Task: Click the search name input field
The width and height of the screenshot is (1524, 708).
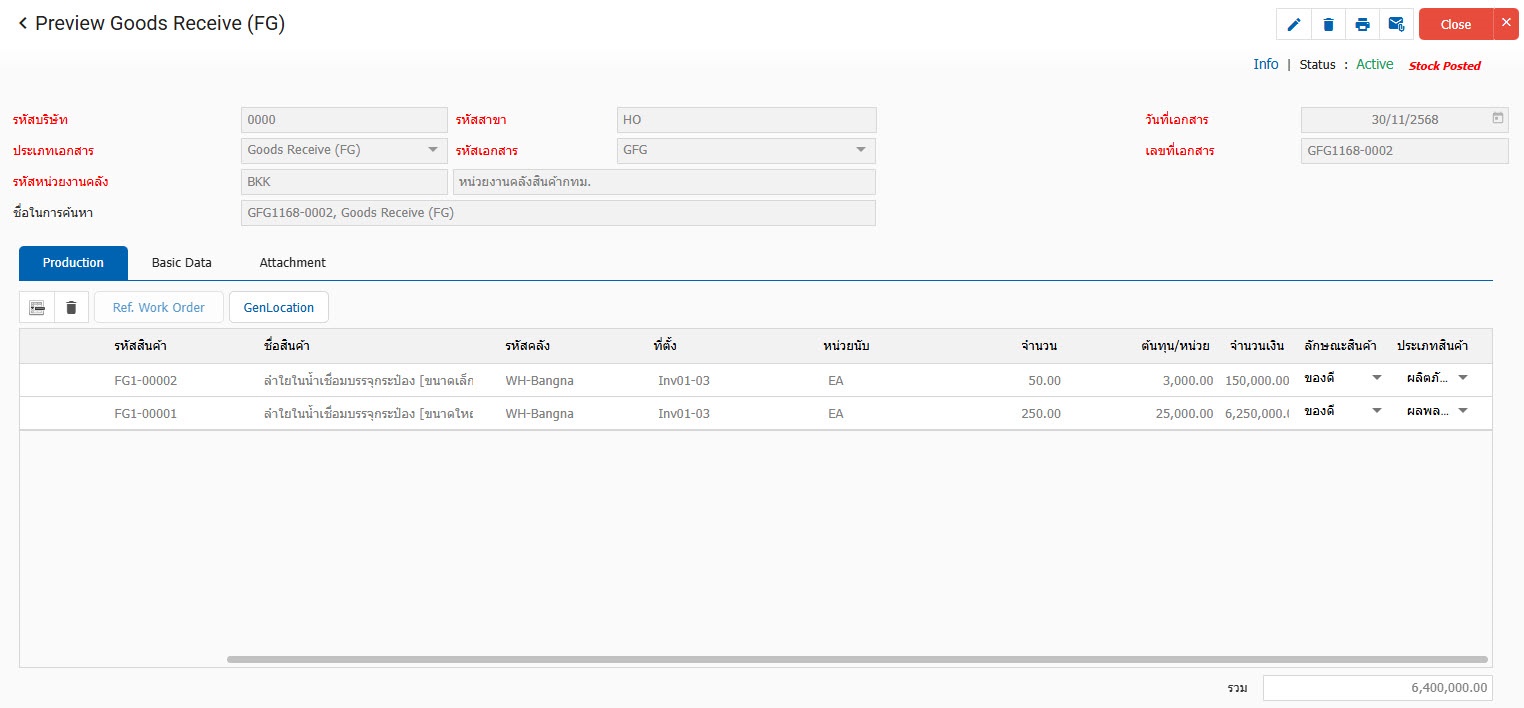Action: tap(558, 213)
